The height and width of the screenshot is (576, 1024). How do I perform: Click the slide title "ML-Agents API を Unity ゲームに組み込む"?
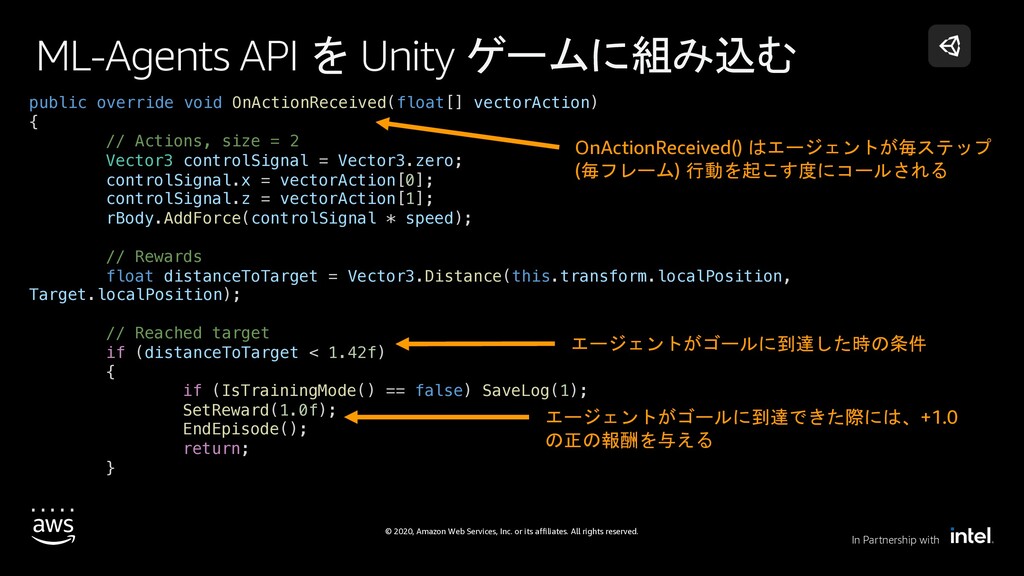[x=415, y=56]
